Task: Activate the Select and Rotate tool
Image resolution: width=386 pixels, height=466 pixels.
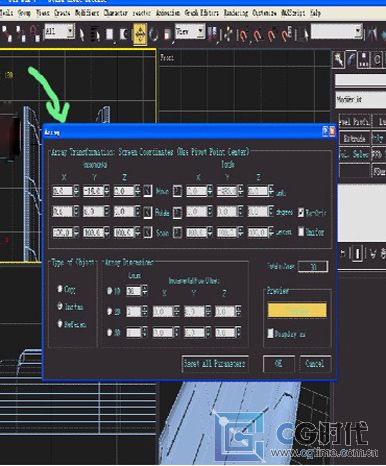Action: [x=154, y=34]
